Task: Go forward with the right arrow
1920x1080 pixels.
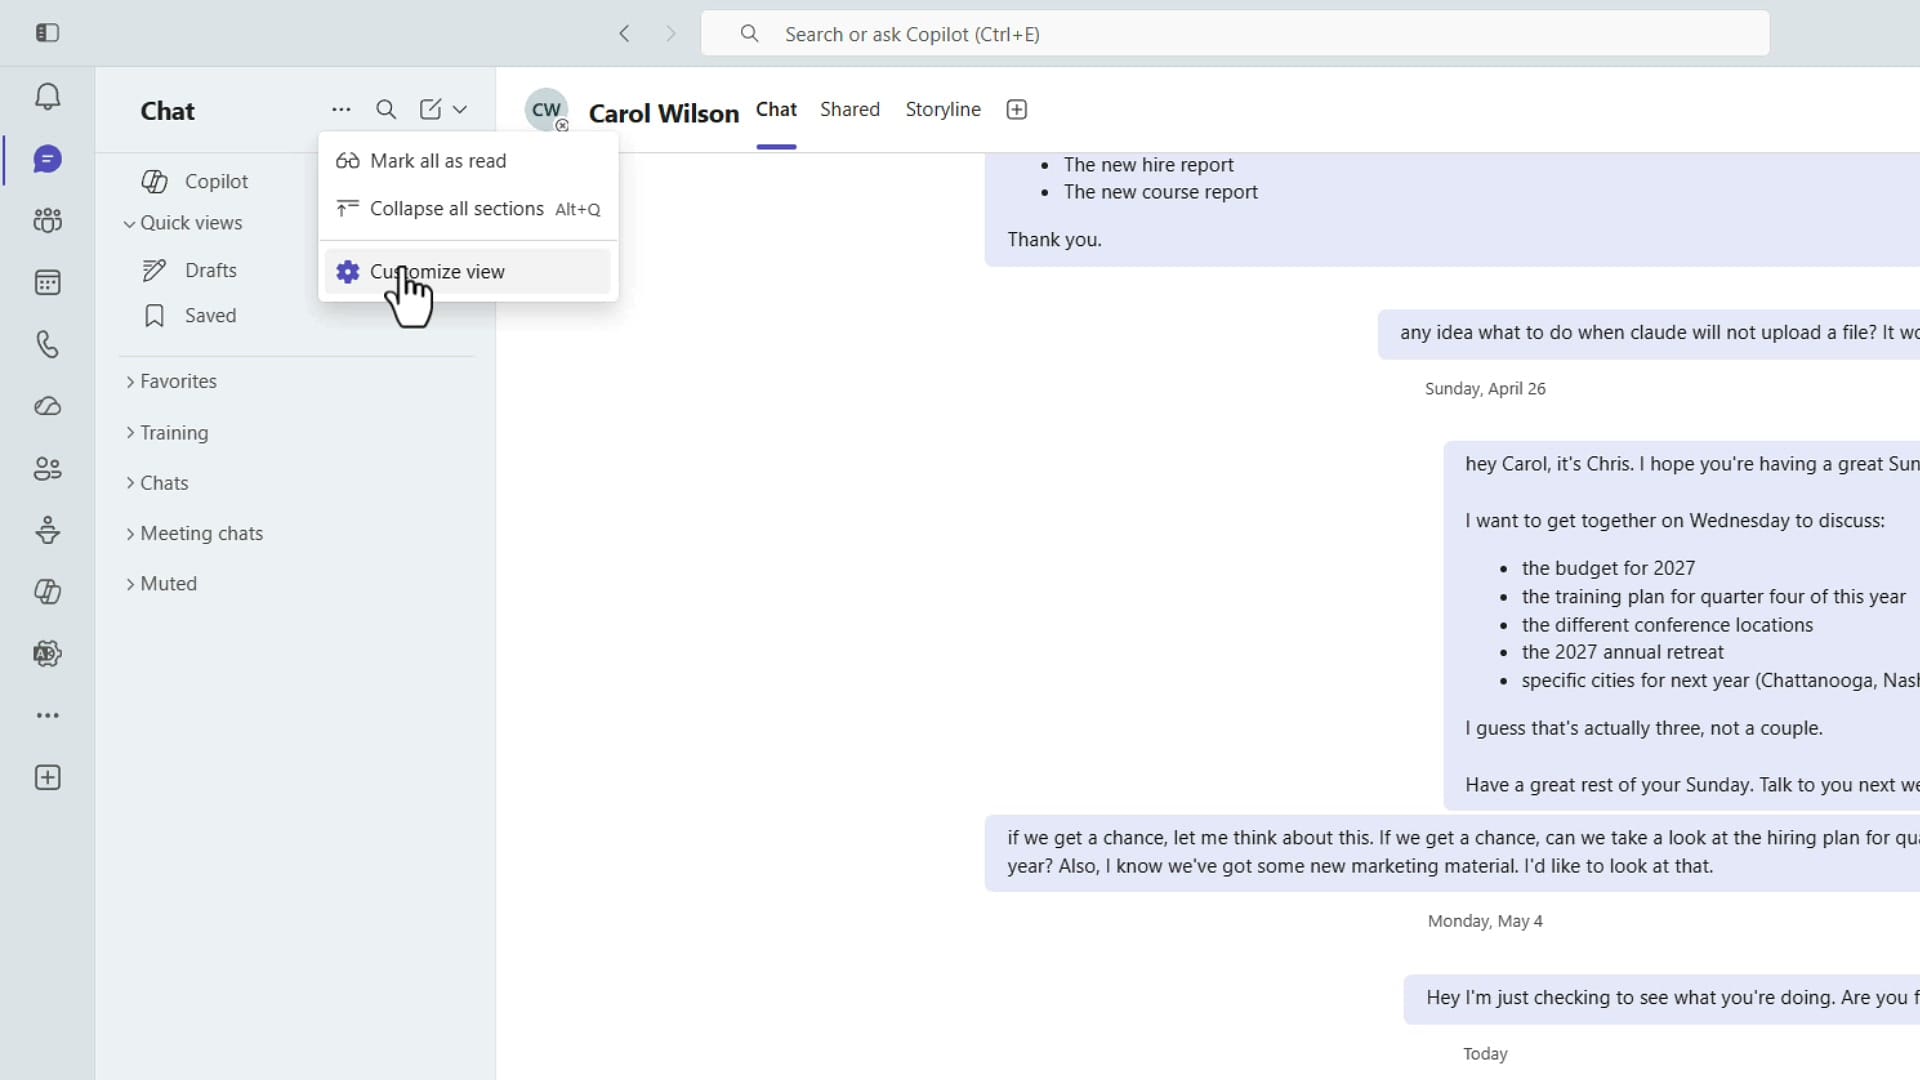Action: (671, 34)
